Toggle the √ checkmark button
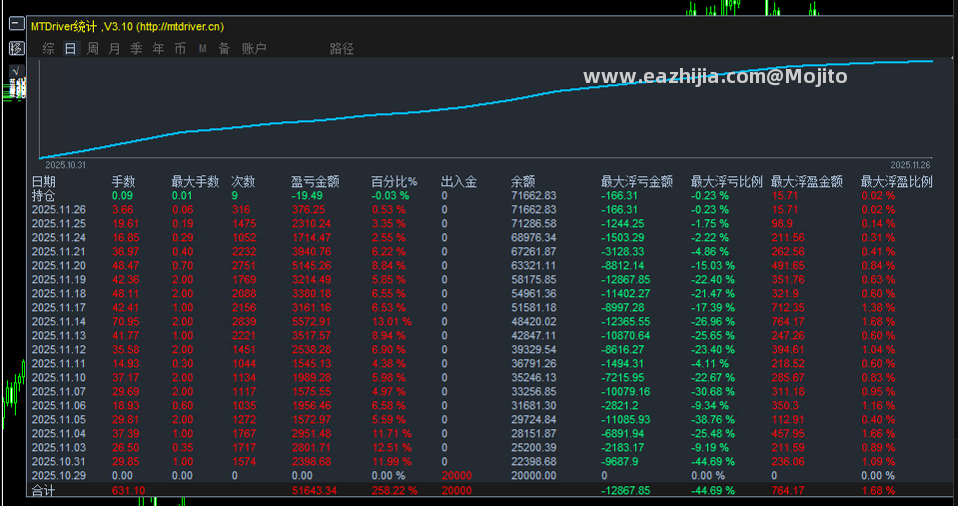This screenshot has width=958, height=506. point(16,71)
